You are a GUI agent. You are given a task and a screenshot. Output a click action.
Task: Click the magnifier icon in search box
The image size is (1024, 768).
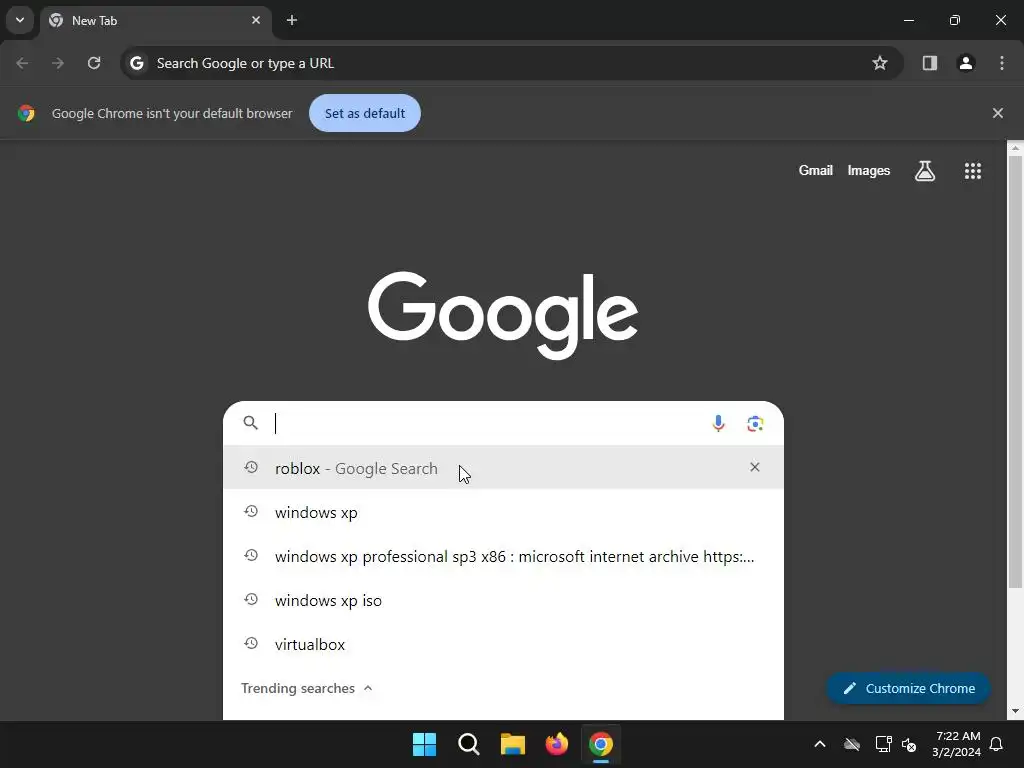click(x=251, y=423)
